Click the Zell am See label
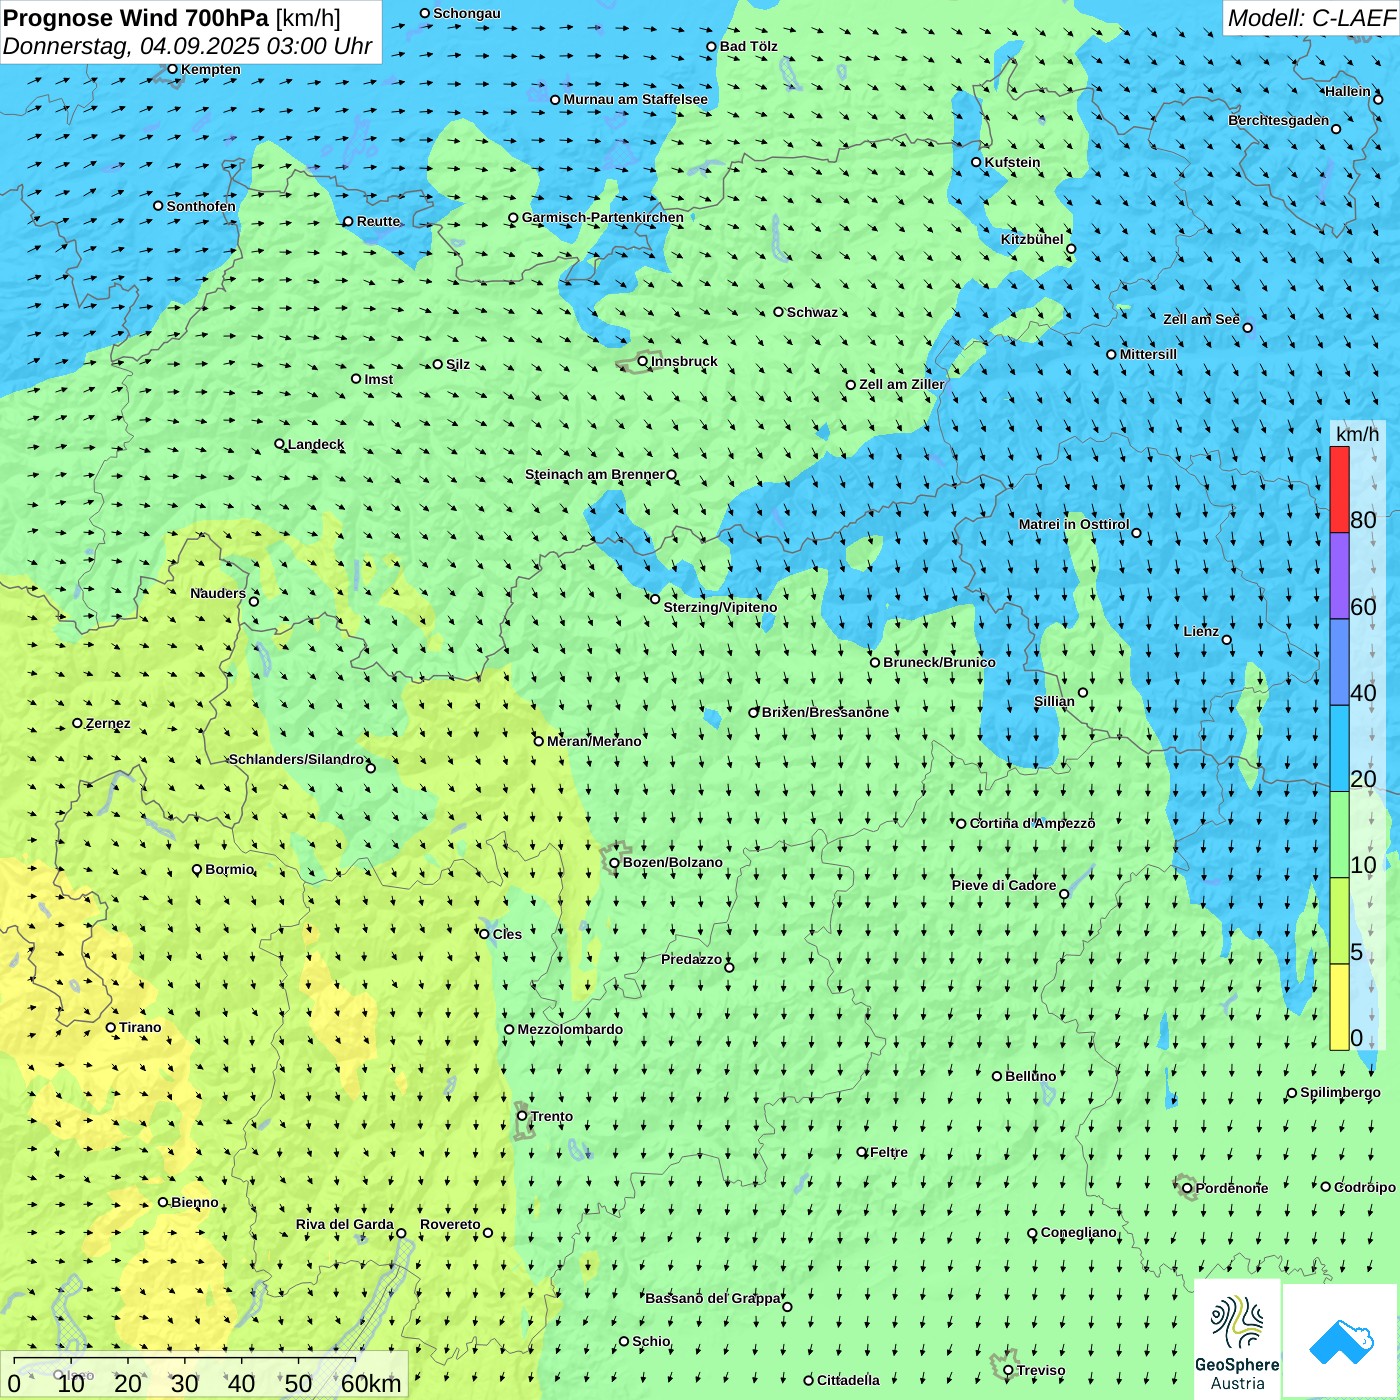 tap(1201, 319)
